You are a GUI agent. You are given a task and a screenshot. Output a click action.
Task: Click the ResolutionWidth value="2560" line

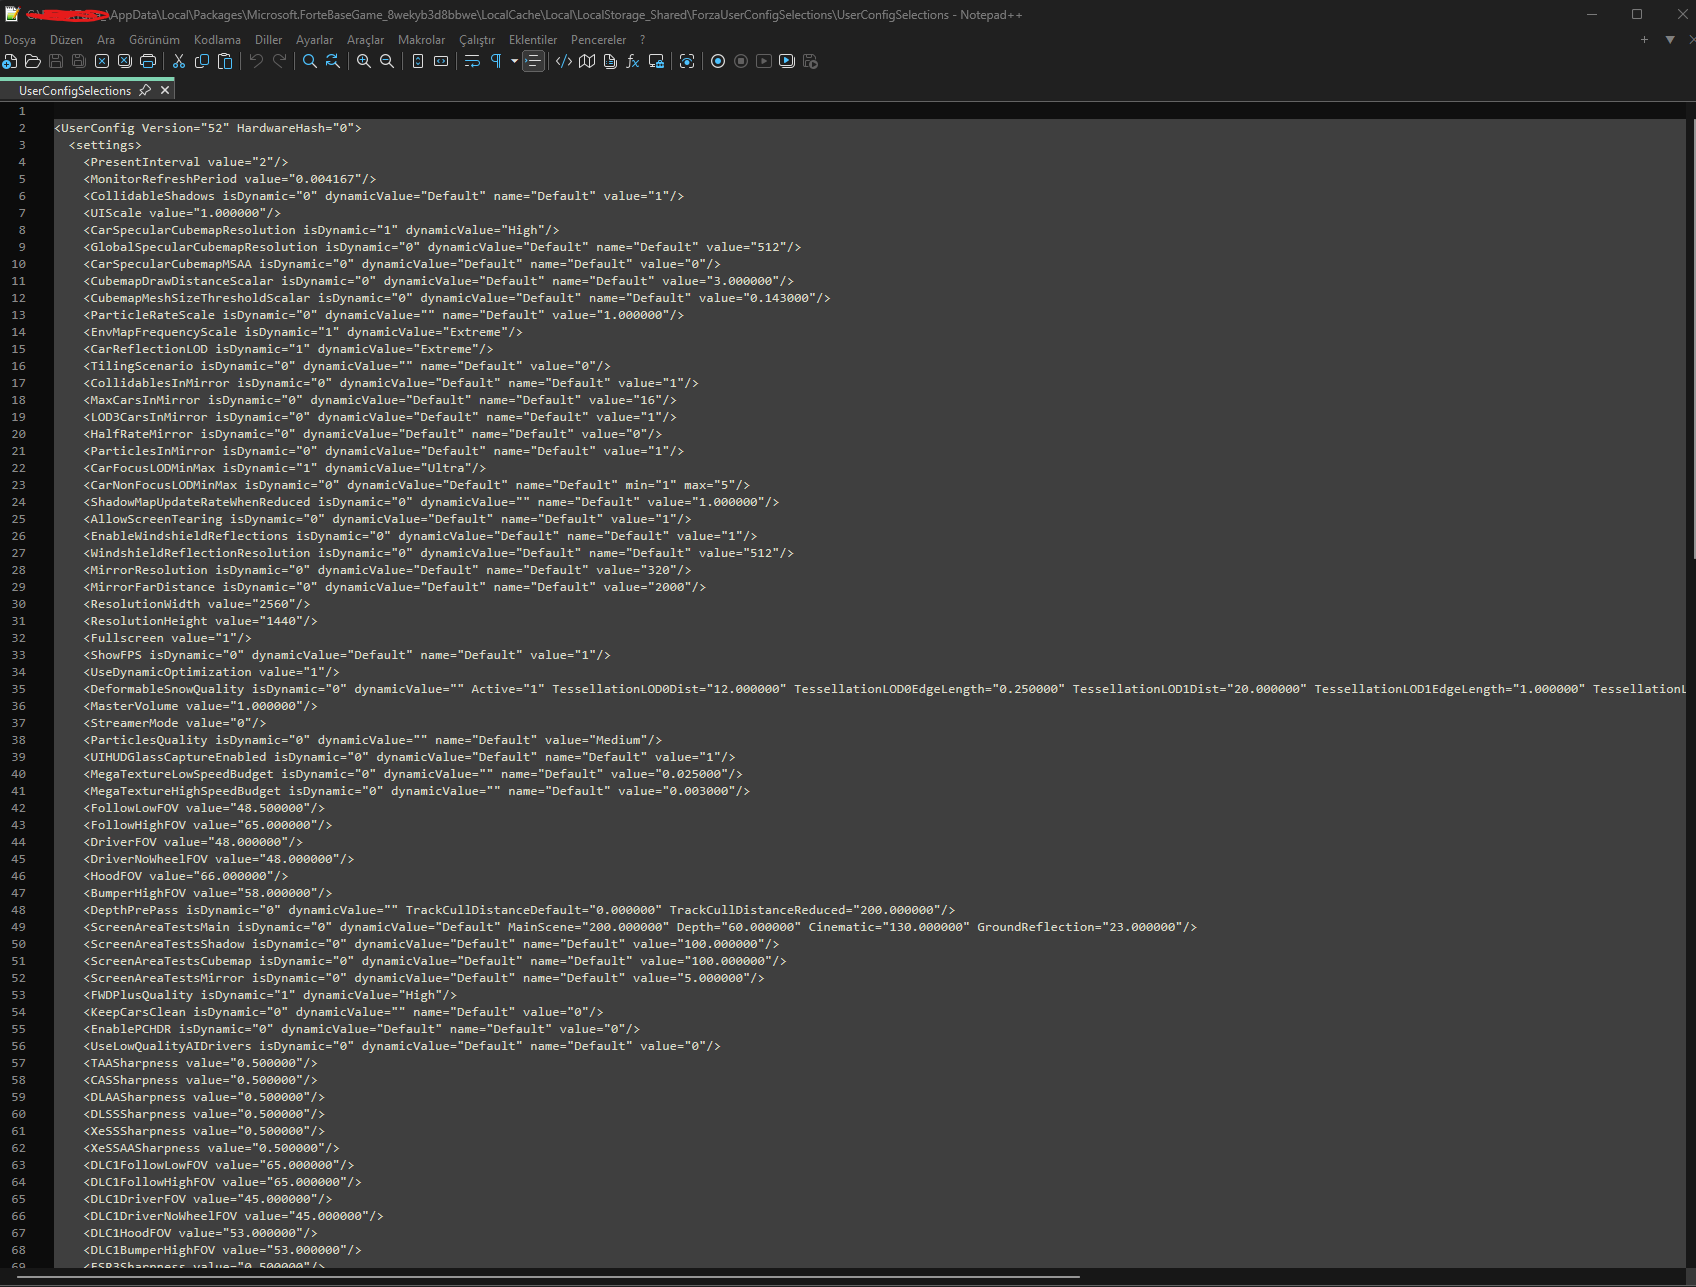[197, 604]
